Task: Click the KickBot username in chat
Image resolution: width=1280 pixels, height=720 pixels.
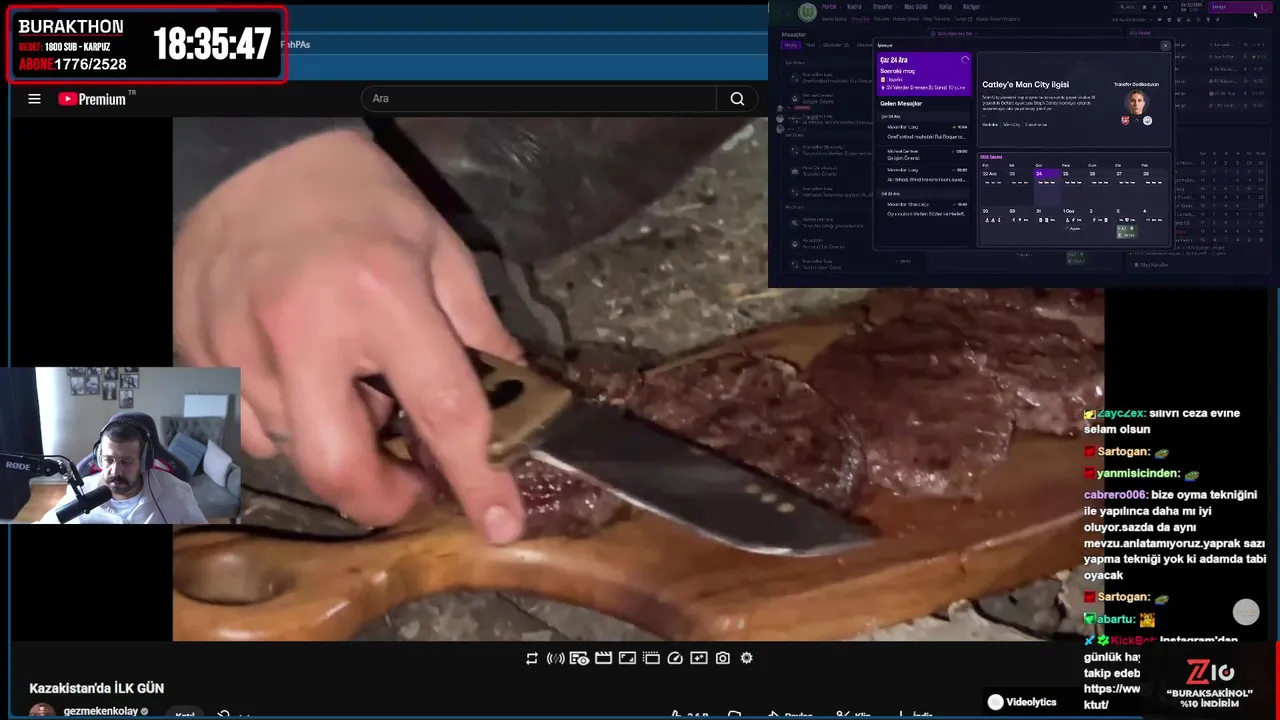Action: pos(1132,640)
